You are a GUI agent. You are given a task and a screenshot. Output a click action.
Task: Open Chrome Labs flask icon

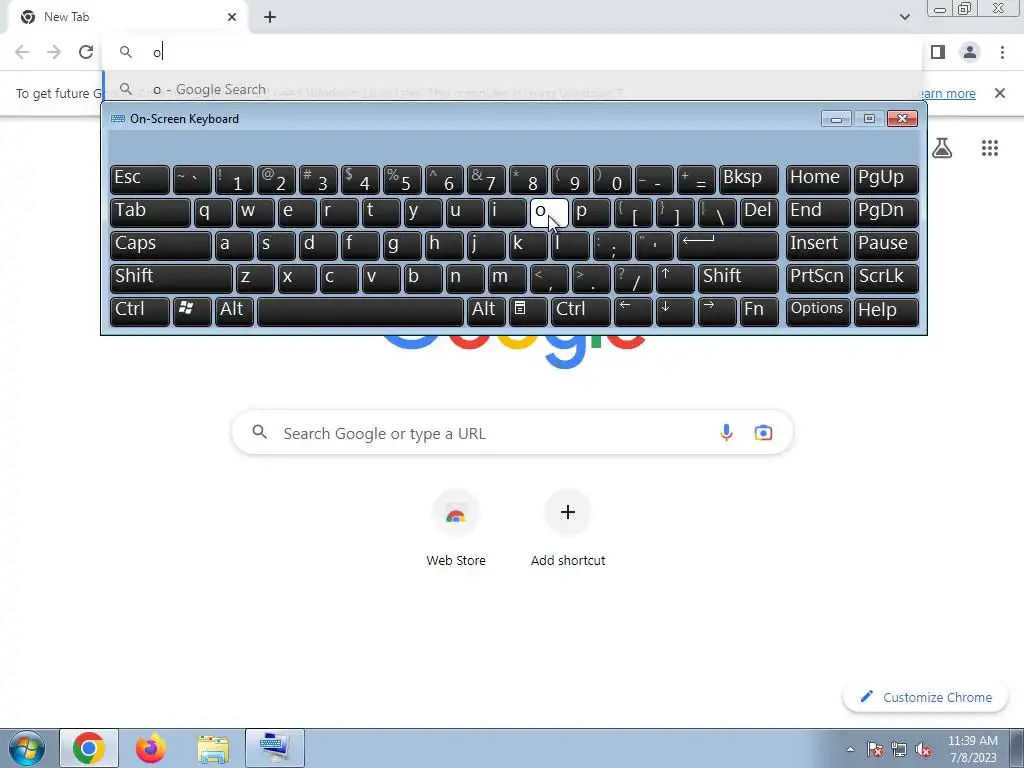click(942, 148)
